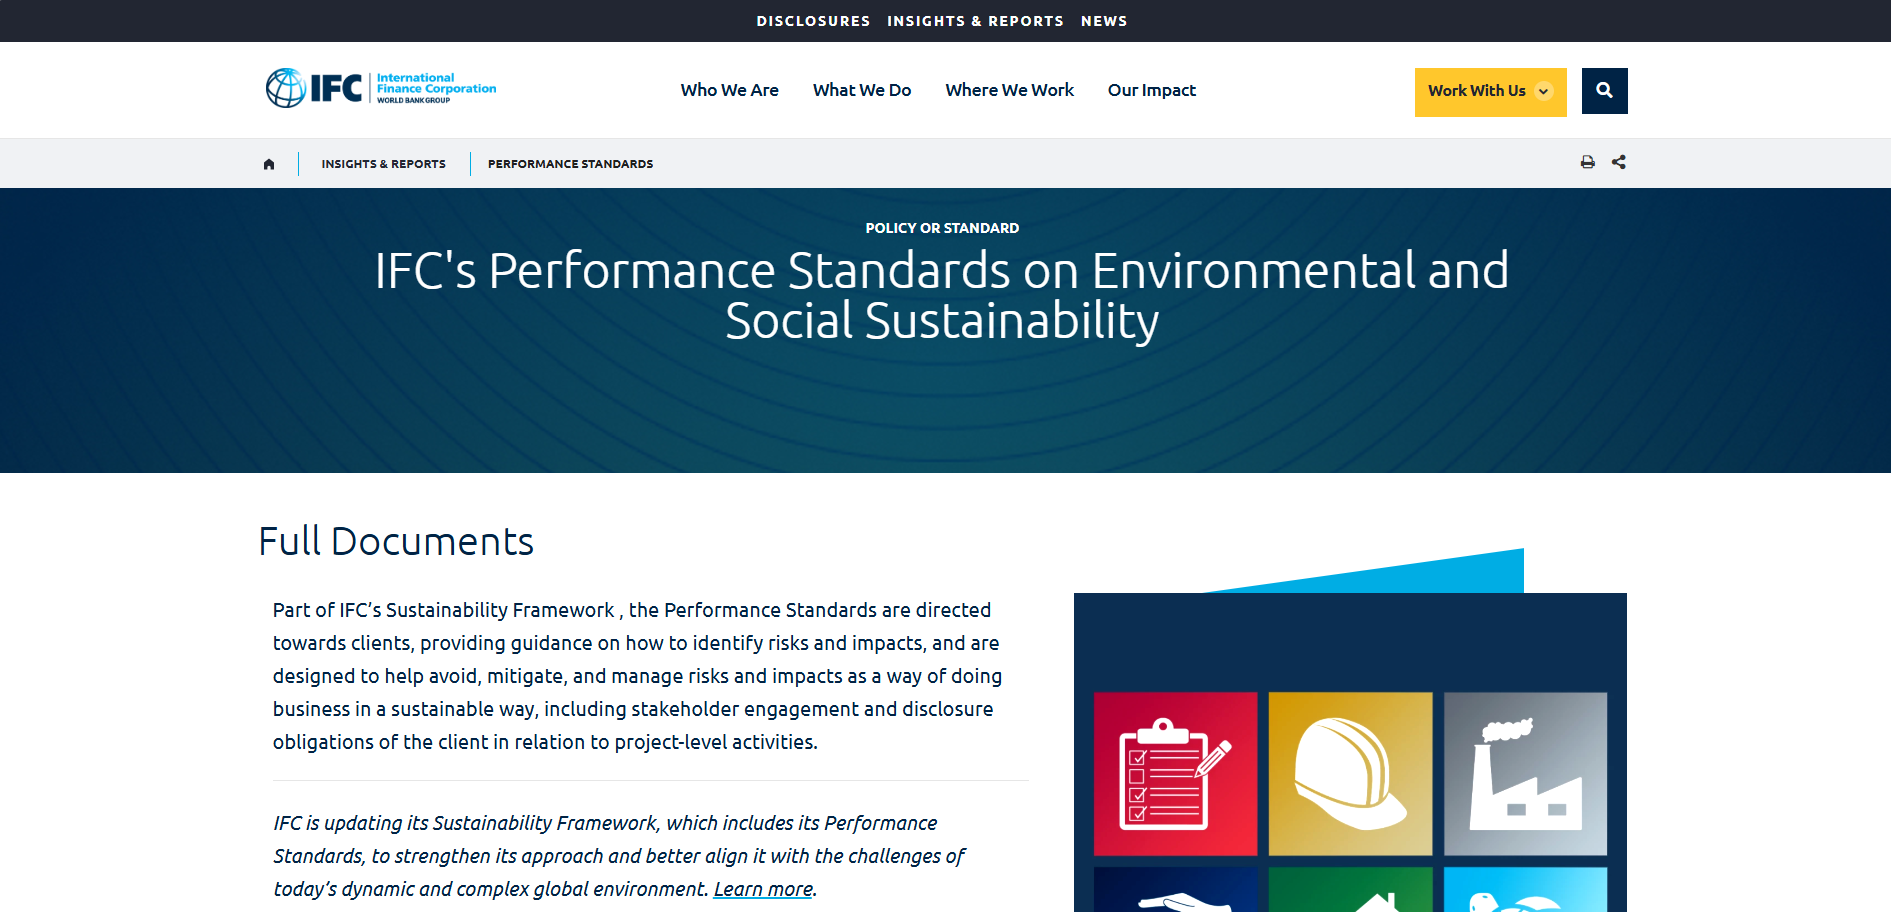Screen dimensions: 1891x912
Task: Click the Learn more link
Action: pos(762,889)
